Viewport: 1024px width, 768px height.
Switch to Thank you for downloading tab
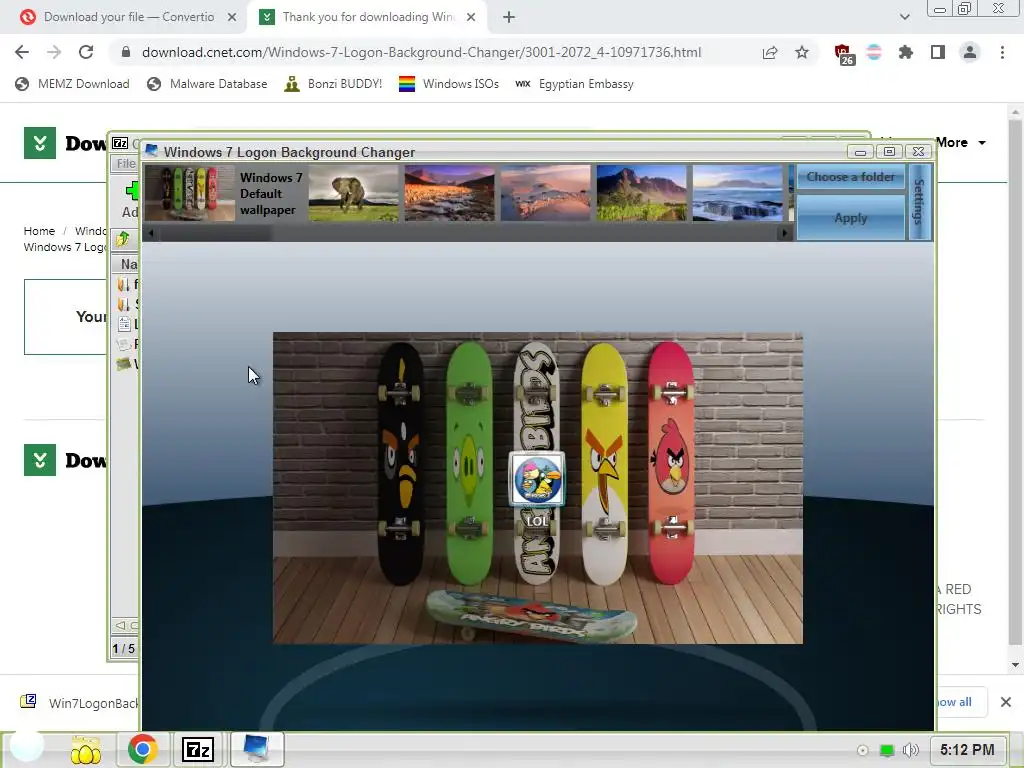[366, 17]
